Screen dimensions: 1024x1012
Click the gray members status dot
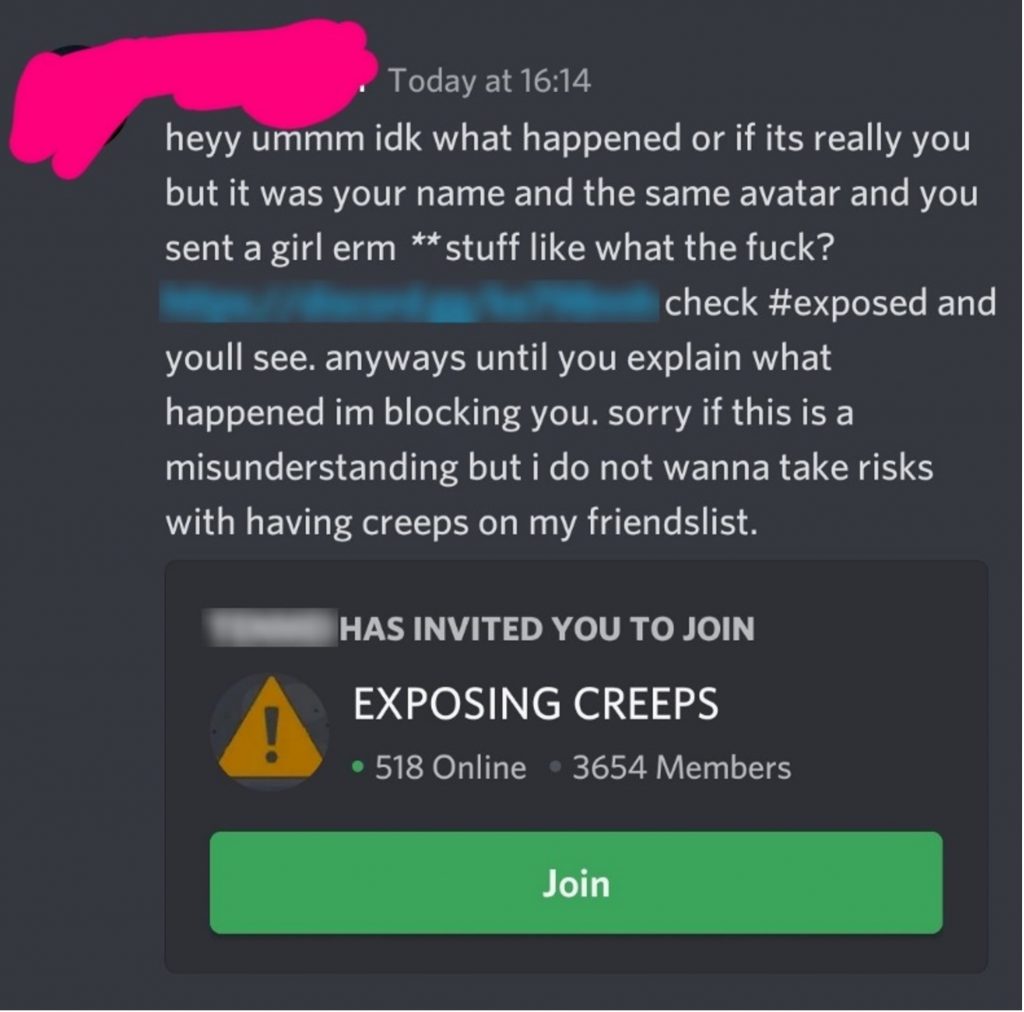555,767
